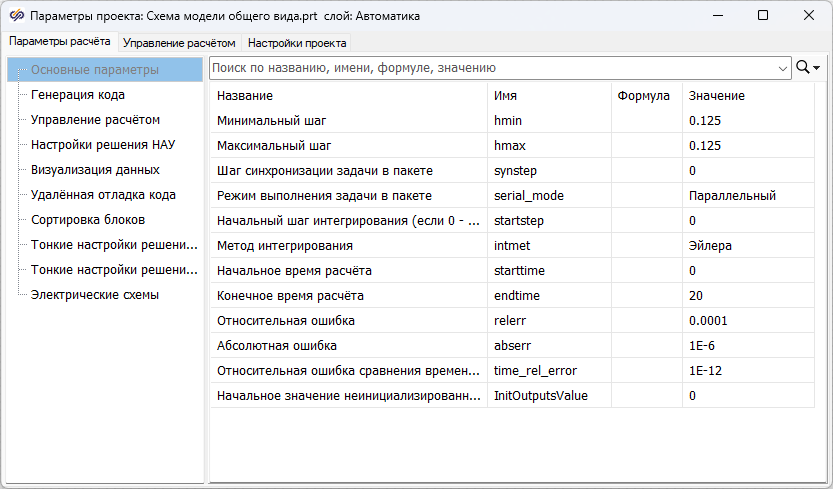This screenshot has width=833, height=489.
Task: Open the Настройки проекта tab
Action: pyautogui.click(x=297, y=43)
